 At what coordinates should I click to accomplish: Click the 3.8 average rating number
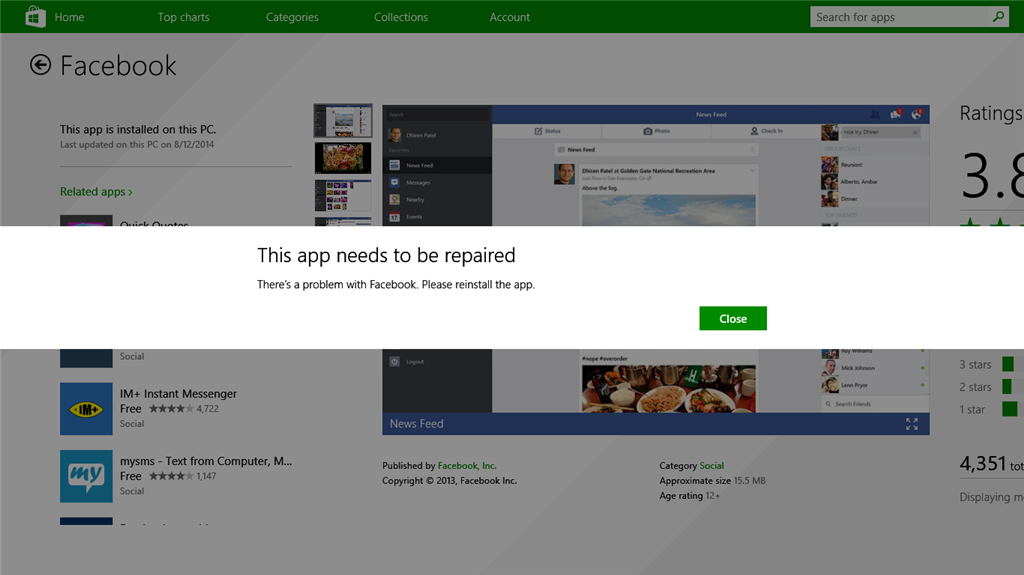tap(992, 175)
